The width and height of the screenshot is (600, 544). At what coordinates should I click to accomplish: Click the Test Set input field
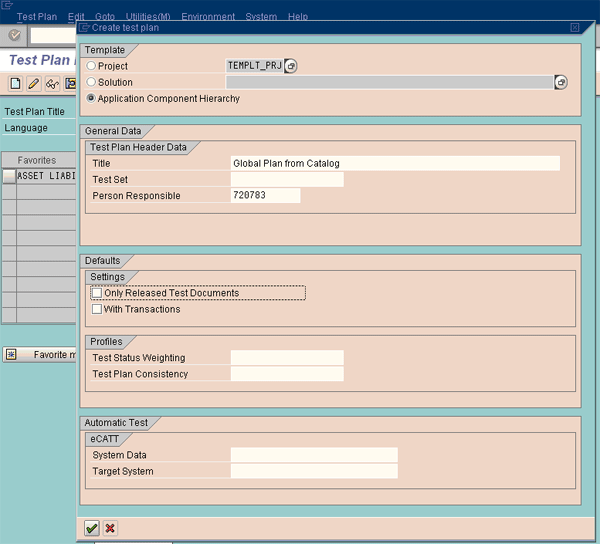(x=287, y=179)
